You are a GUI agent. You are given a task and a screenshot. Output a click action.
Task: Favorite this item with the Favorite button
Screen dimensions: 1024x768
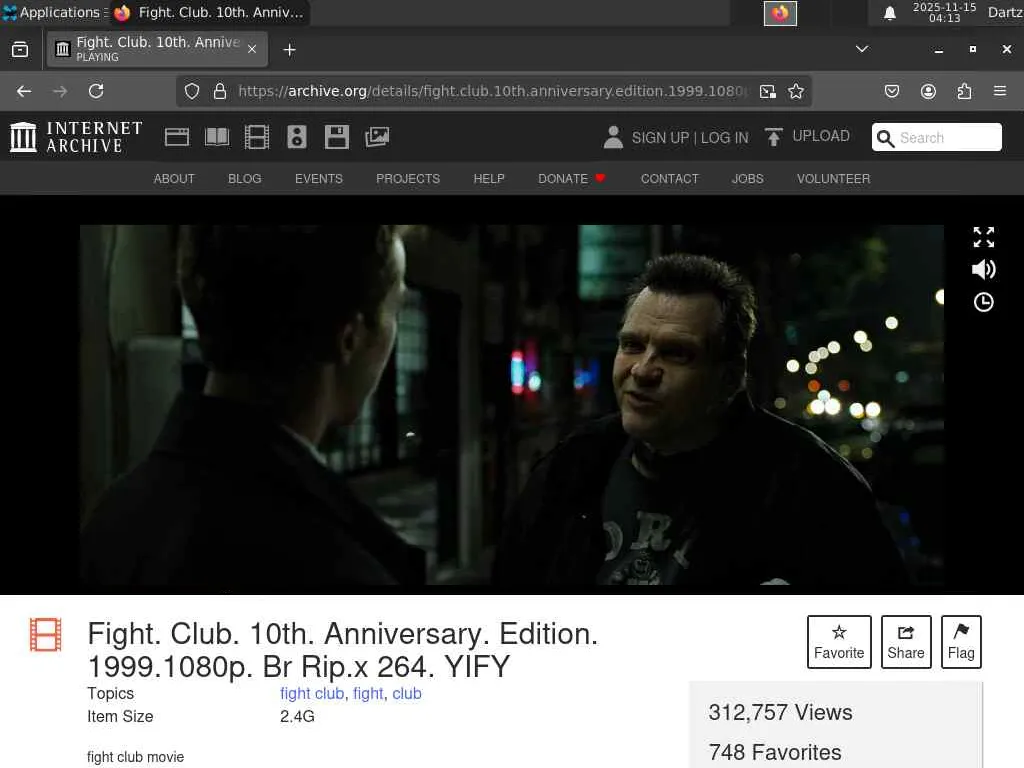[839, 642]
